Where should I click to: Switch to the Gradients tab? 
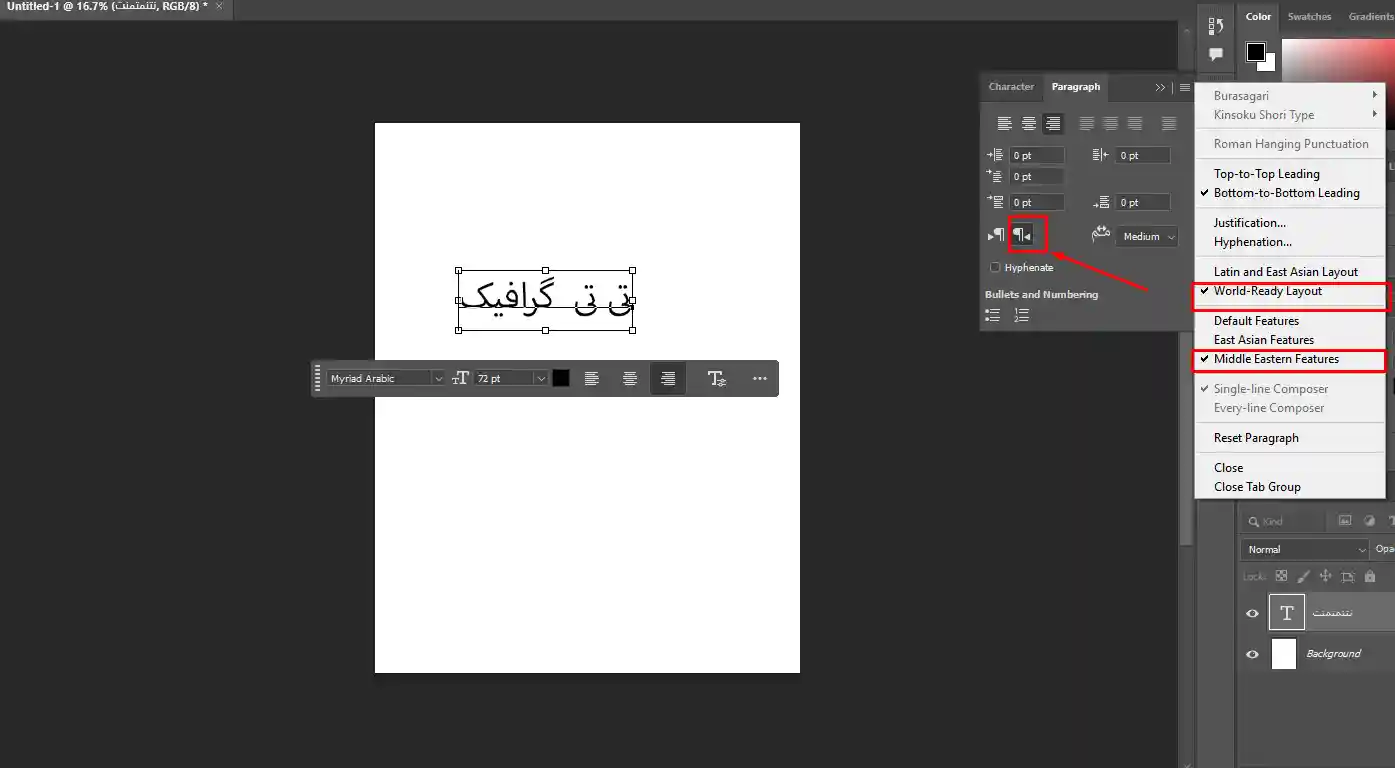[x=1370, y=16]
